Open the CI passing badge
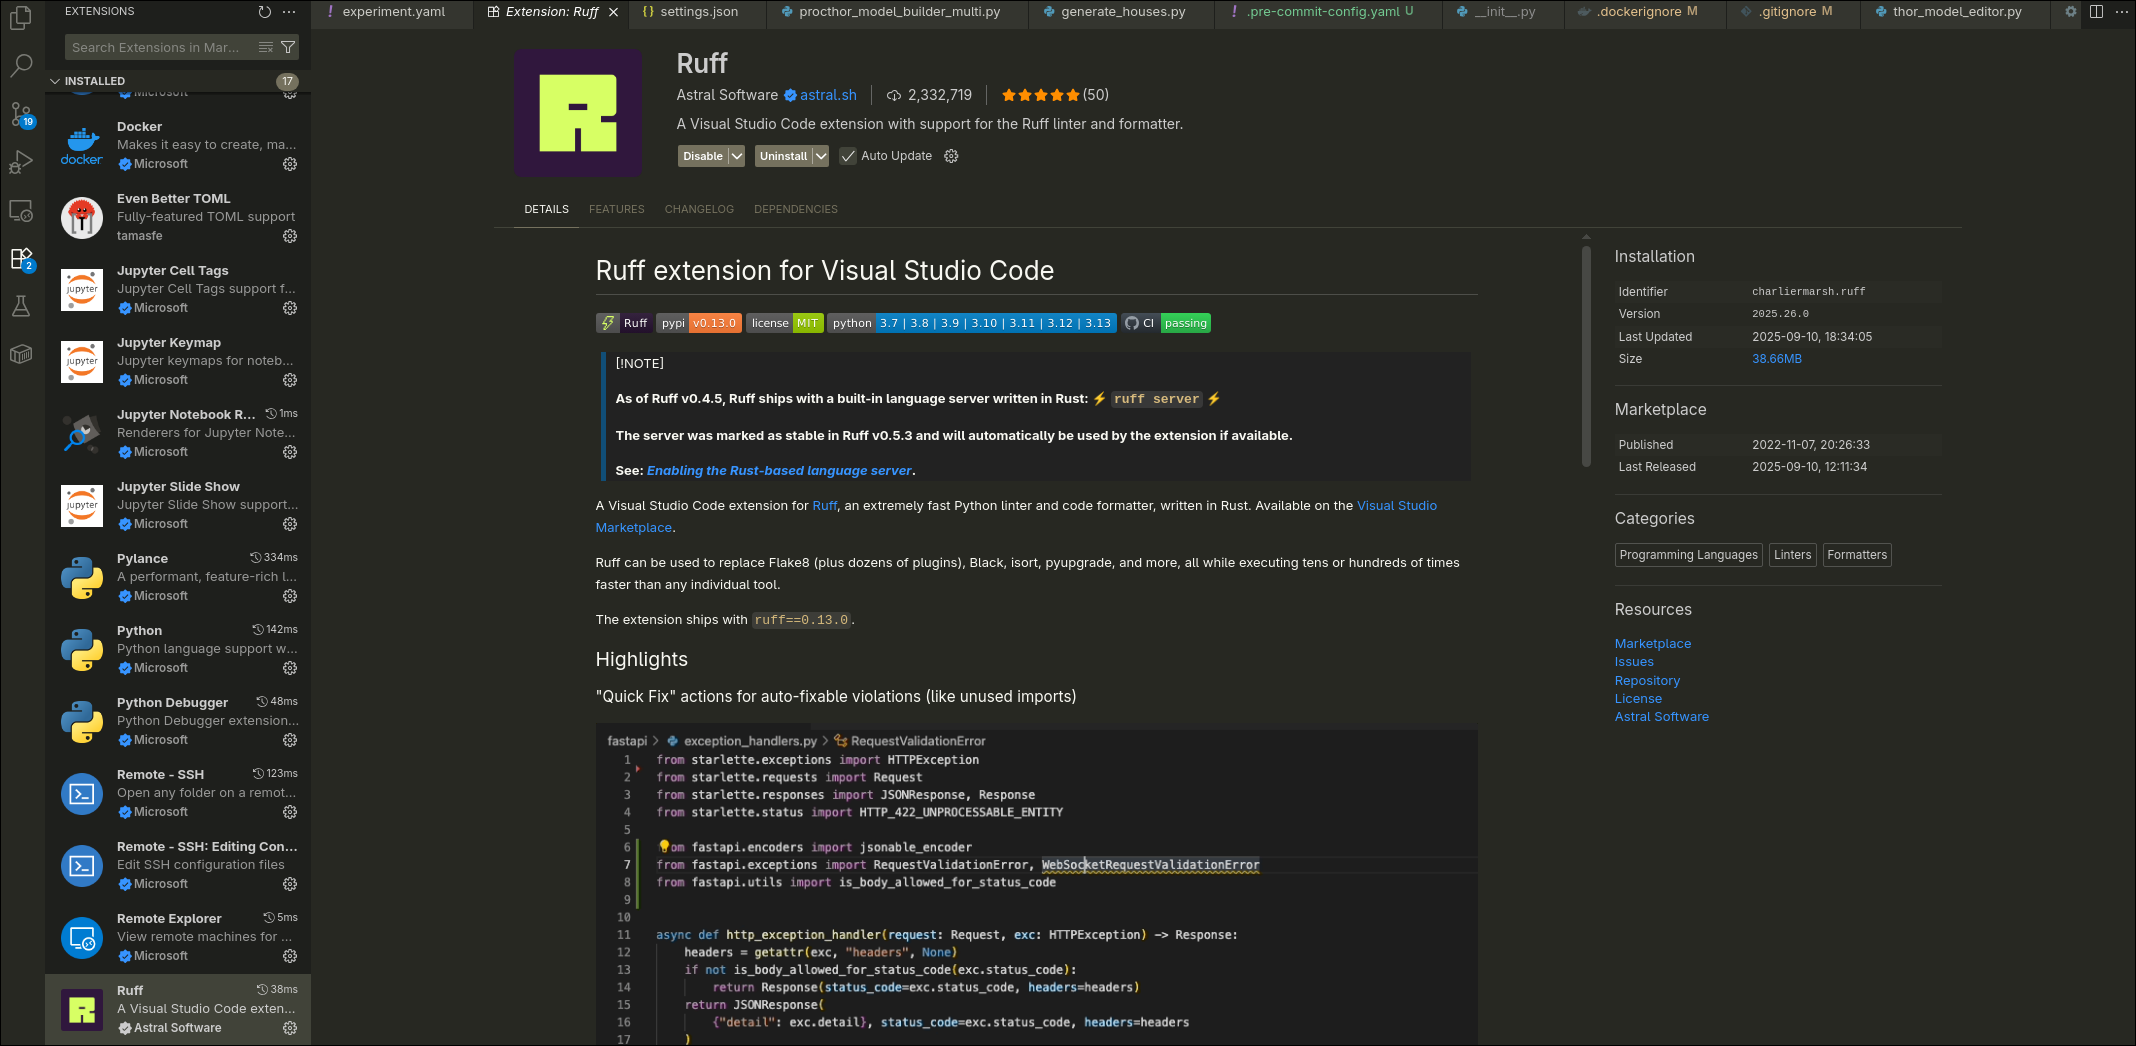 1165,323
